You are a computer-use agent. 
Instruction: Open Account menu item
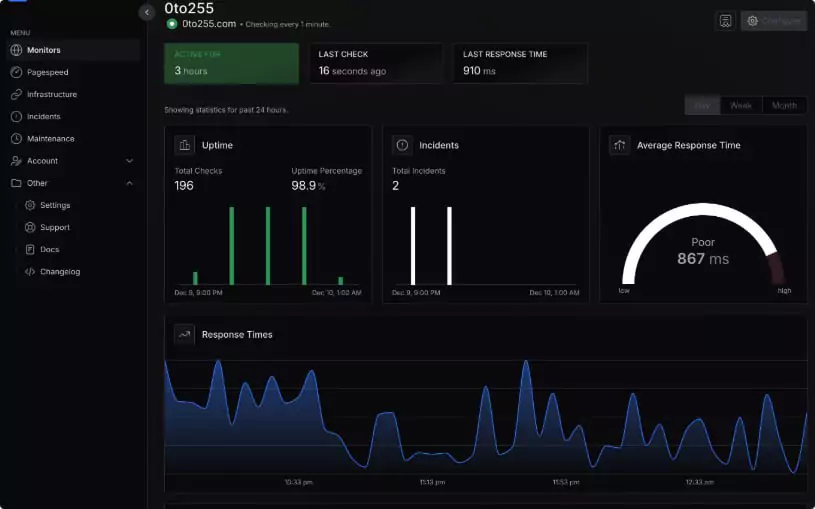[73, 161]
